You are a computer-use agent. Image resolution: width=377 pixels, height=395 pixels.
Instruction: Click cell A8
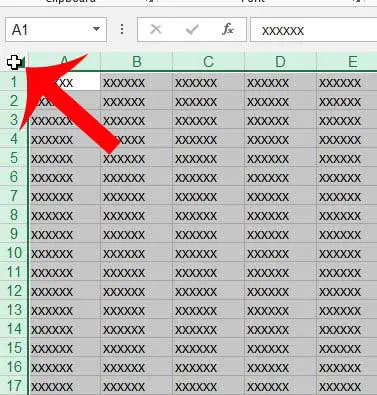tap(65, 215)
